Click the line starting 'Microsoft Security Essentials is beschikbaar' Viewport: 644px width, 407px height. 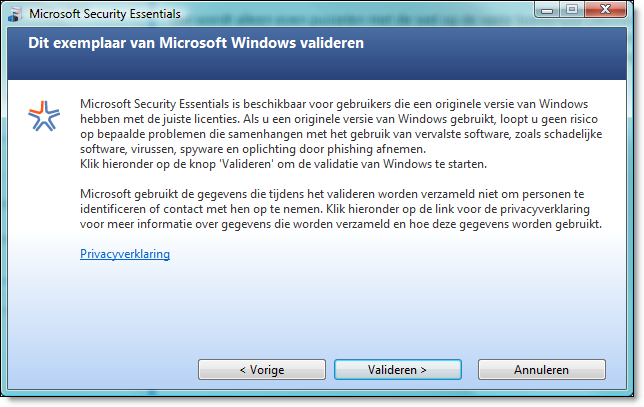coord(334,104)
